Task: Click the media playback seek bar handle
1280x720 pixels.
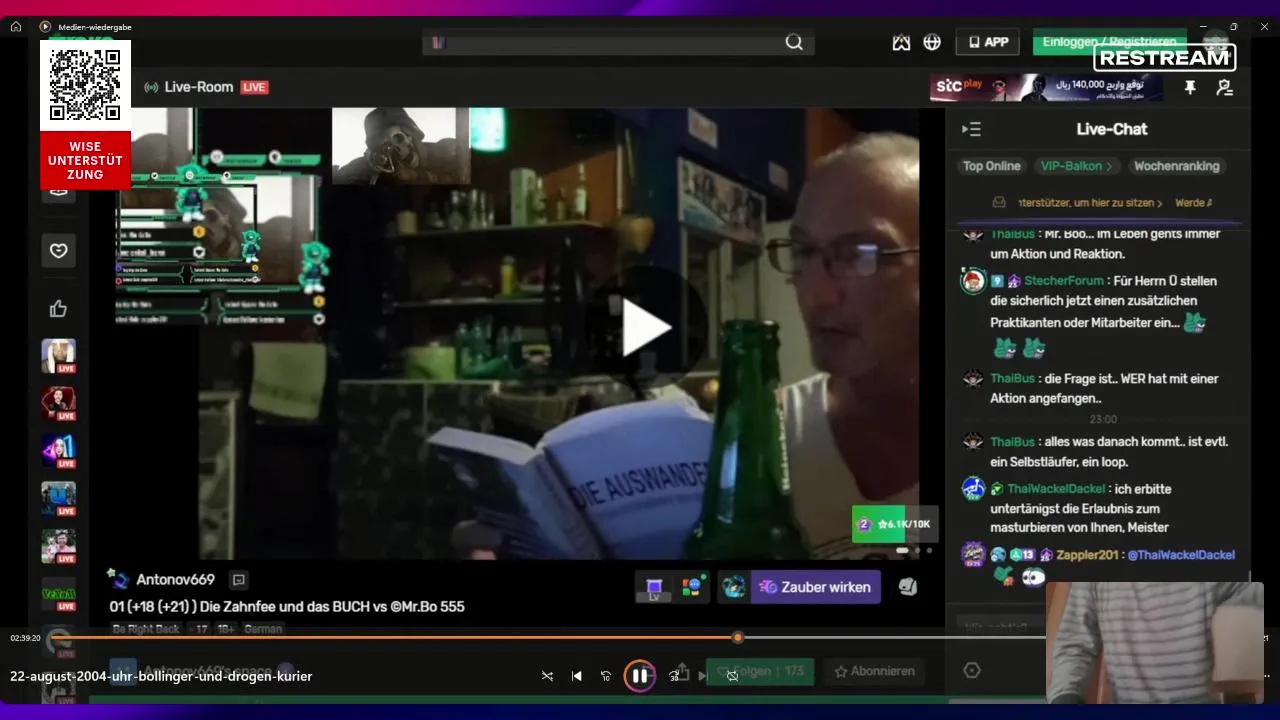Action: [x=738, y=637]
